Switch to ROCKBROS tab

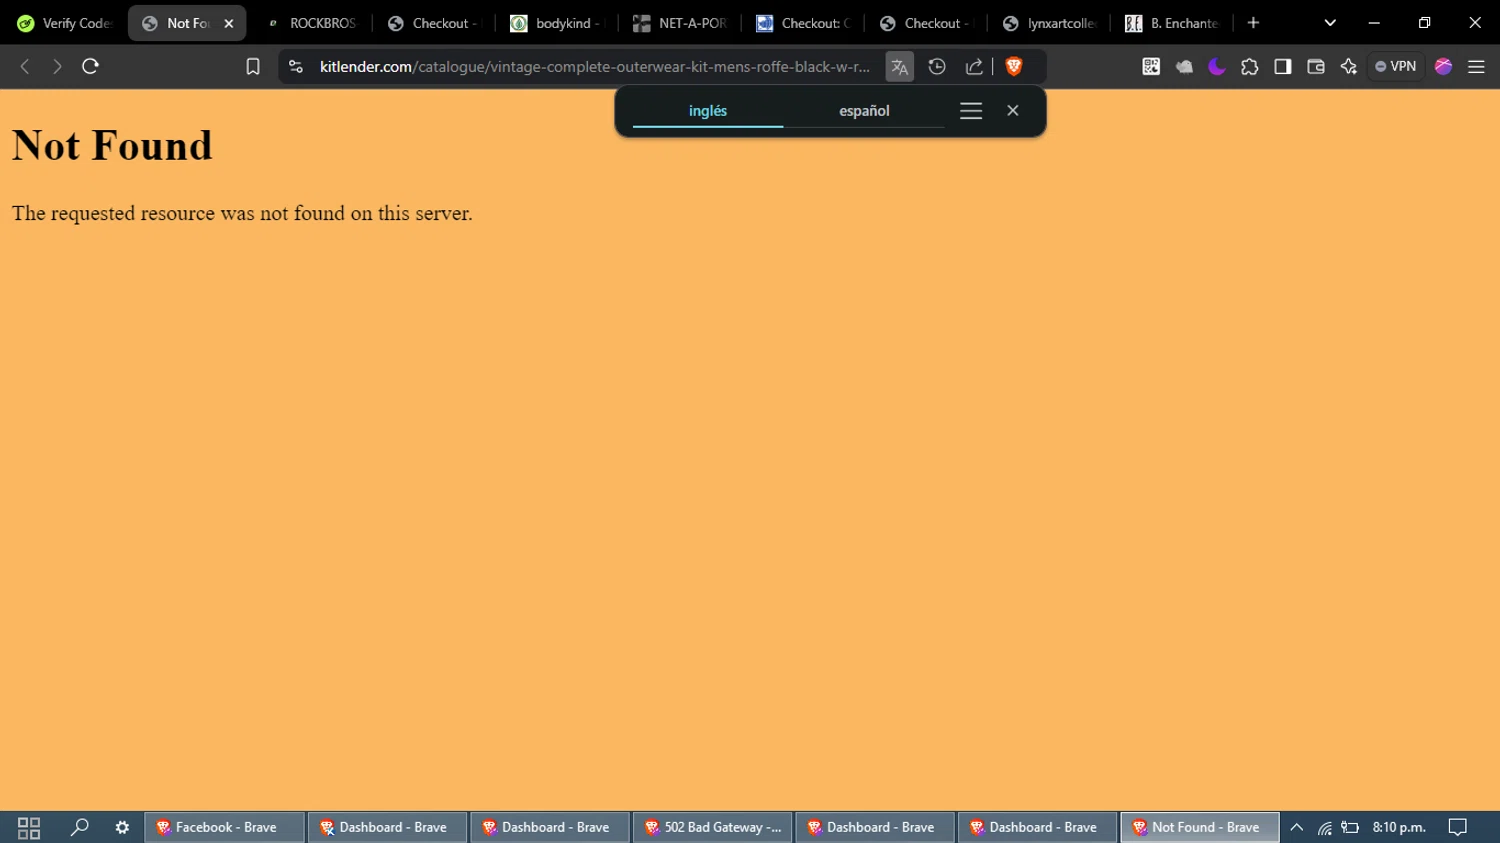[x=311, y=23]
